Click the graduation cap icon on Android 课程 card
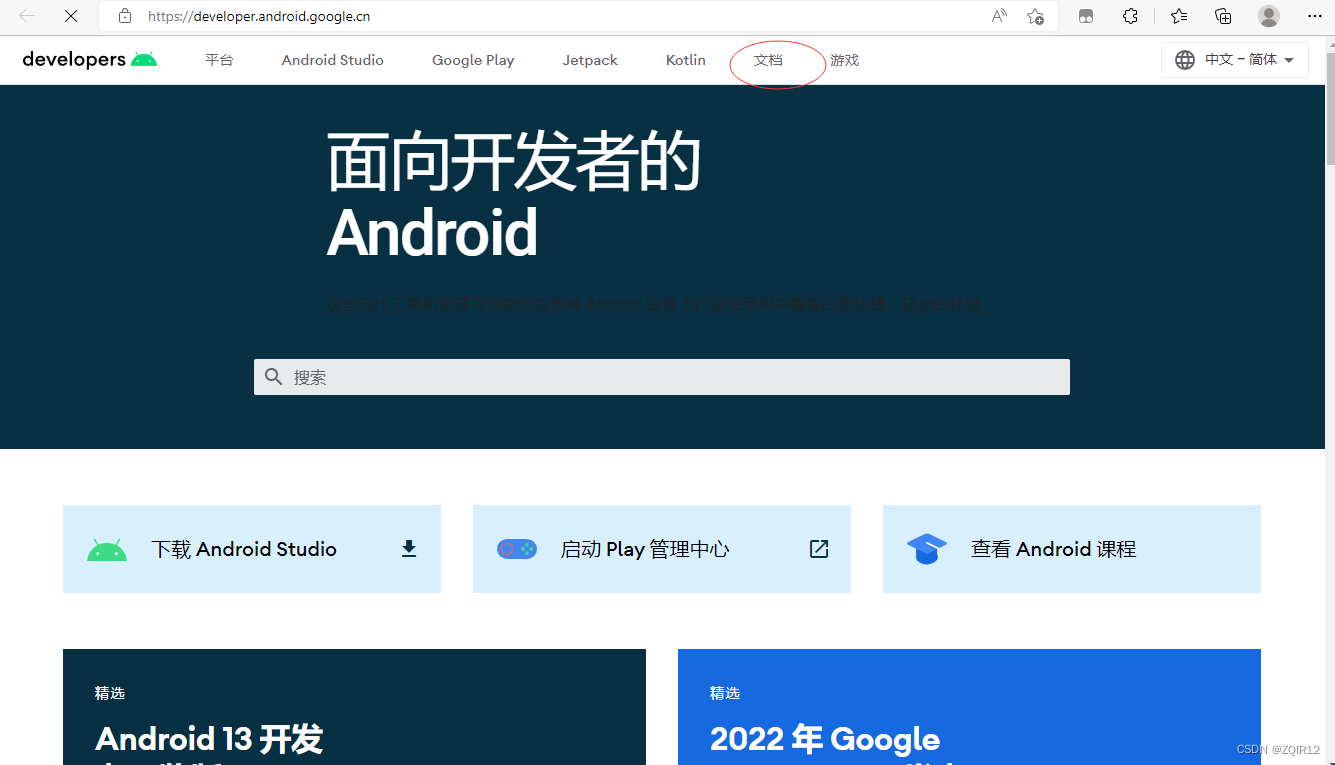 click(x=926, y=548)
